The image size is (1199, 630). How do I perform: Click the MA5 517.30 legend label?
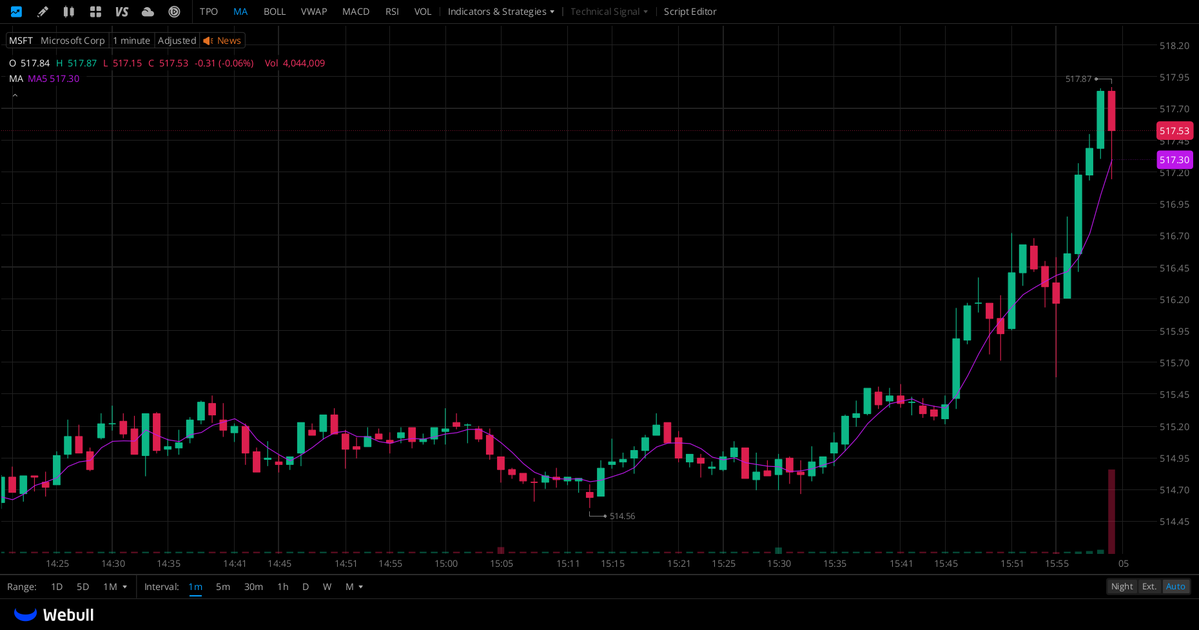coord(54,79)
